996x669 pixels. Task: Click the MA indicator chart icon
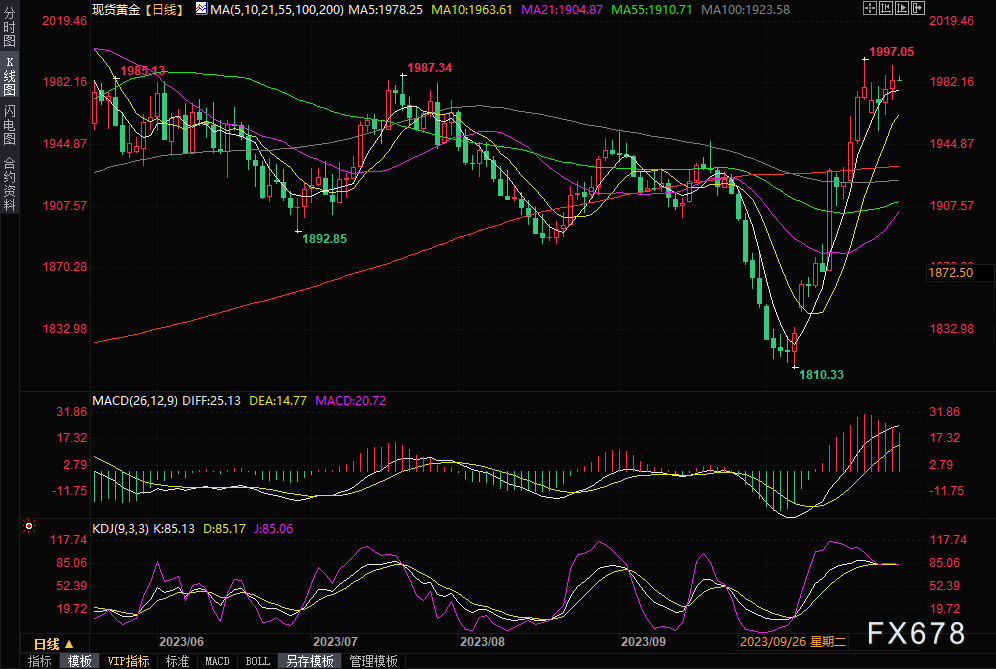click(201, 9)
